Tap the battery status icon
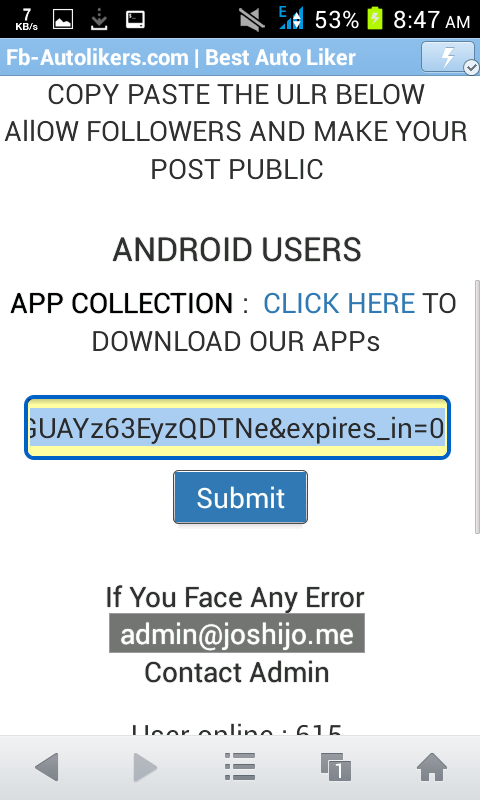 (375, 19)
